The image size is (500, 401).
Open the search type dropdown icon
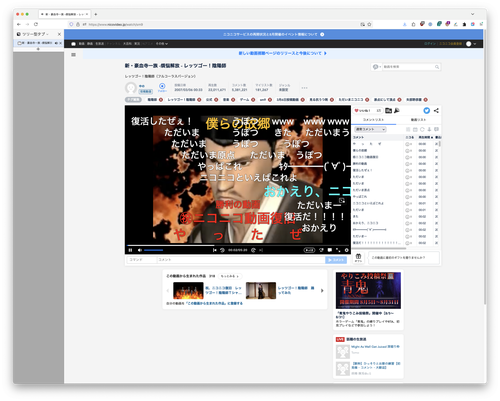pos(376,67)
